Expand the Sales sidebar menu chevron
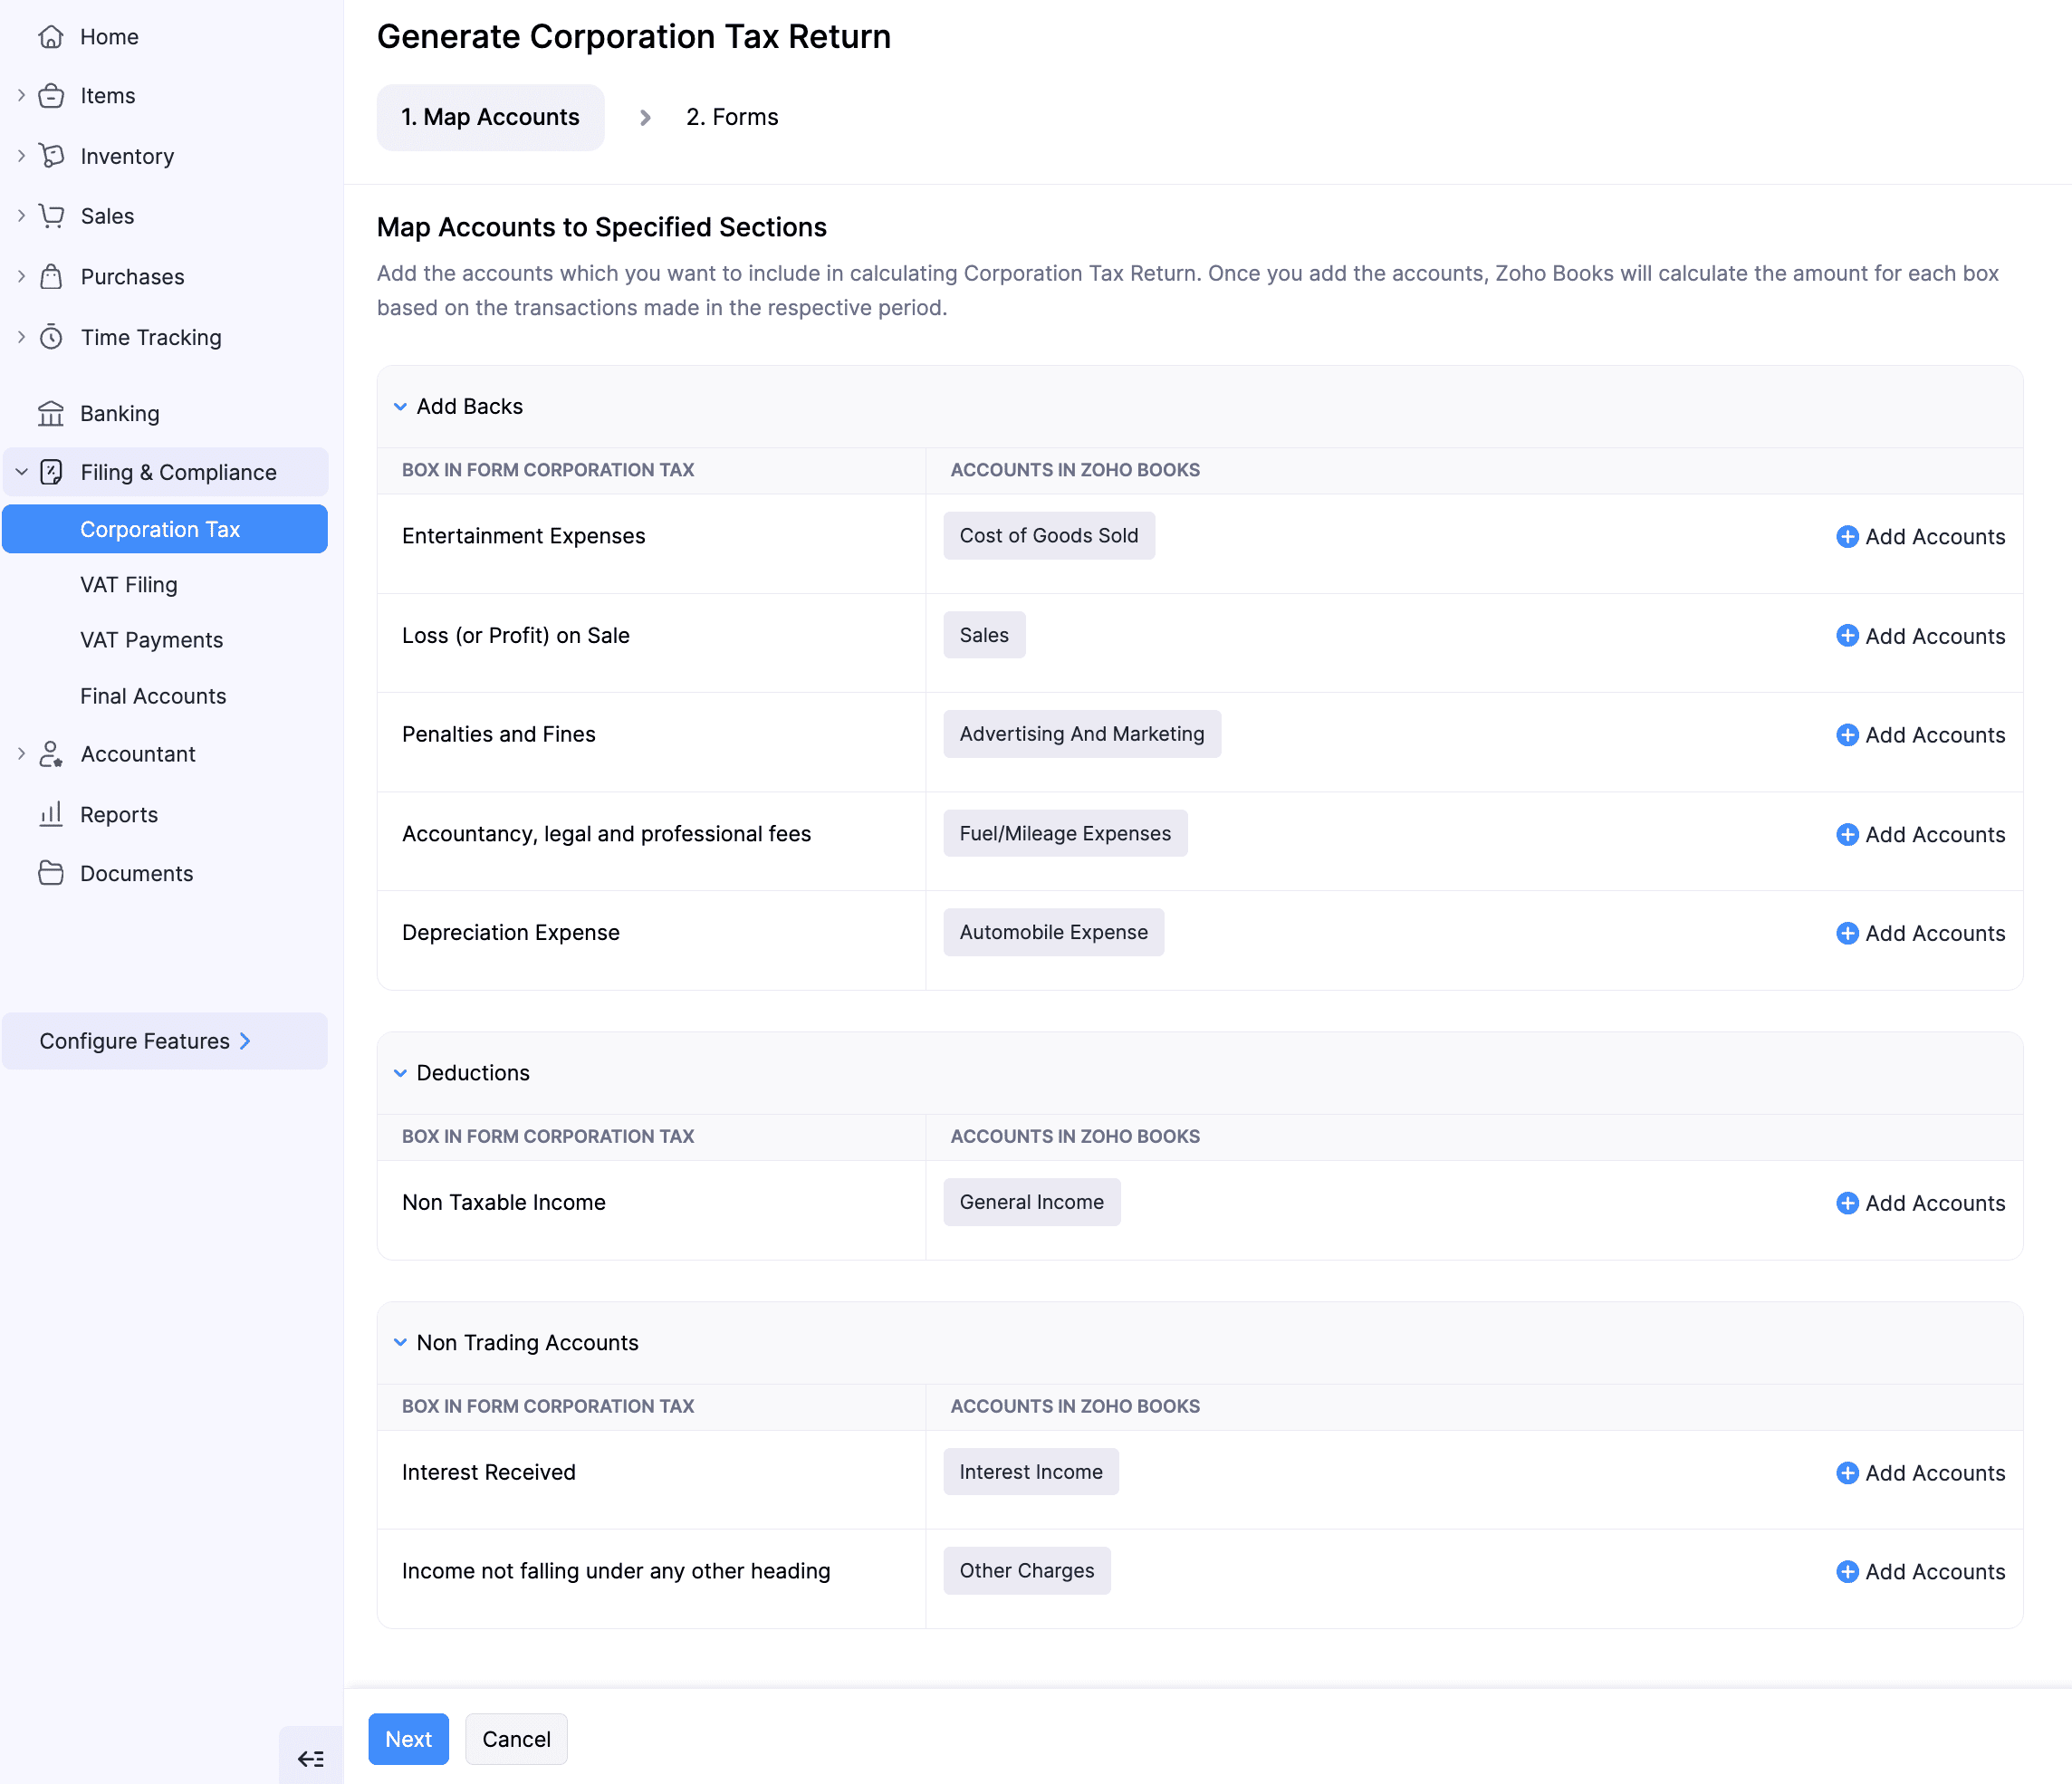The height and width of the screenshot is (1784, 2072). [21, 216]
